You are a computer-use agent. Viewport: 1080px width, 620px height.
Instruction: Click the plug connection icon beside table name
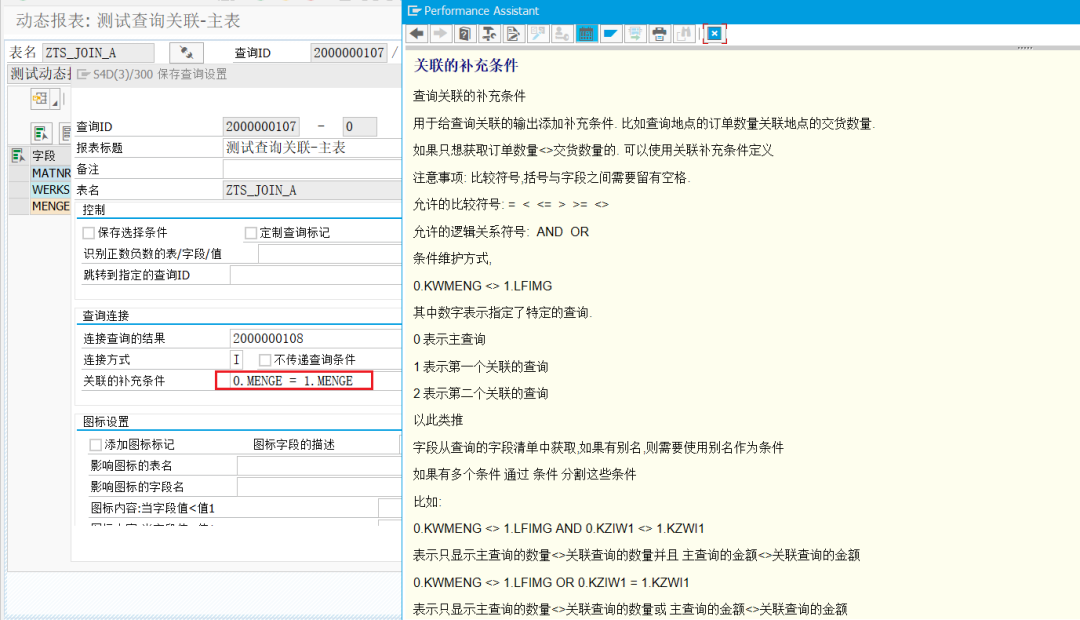point(186,52)
